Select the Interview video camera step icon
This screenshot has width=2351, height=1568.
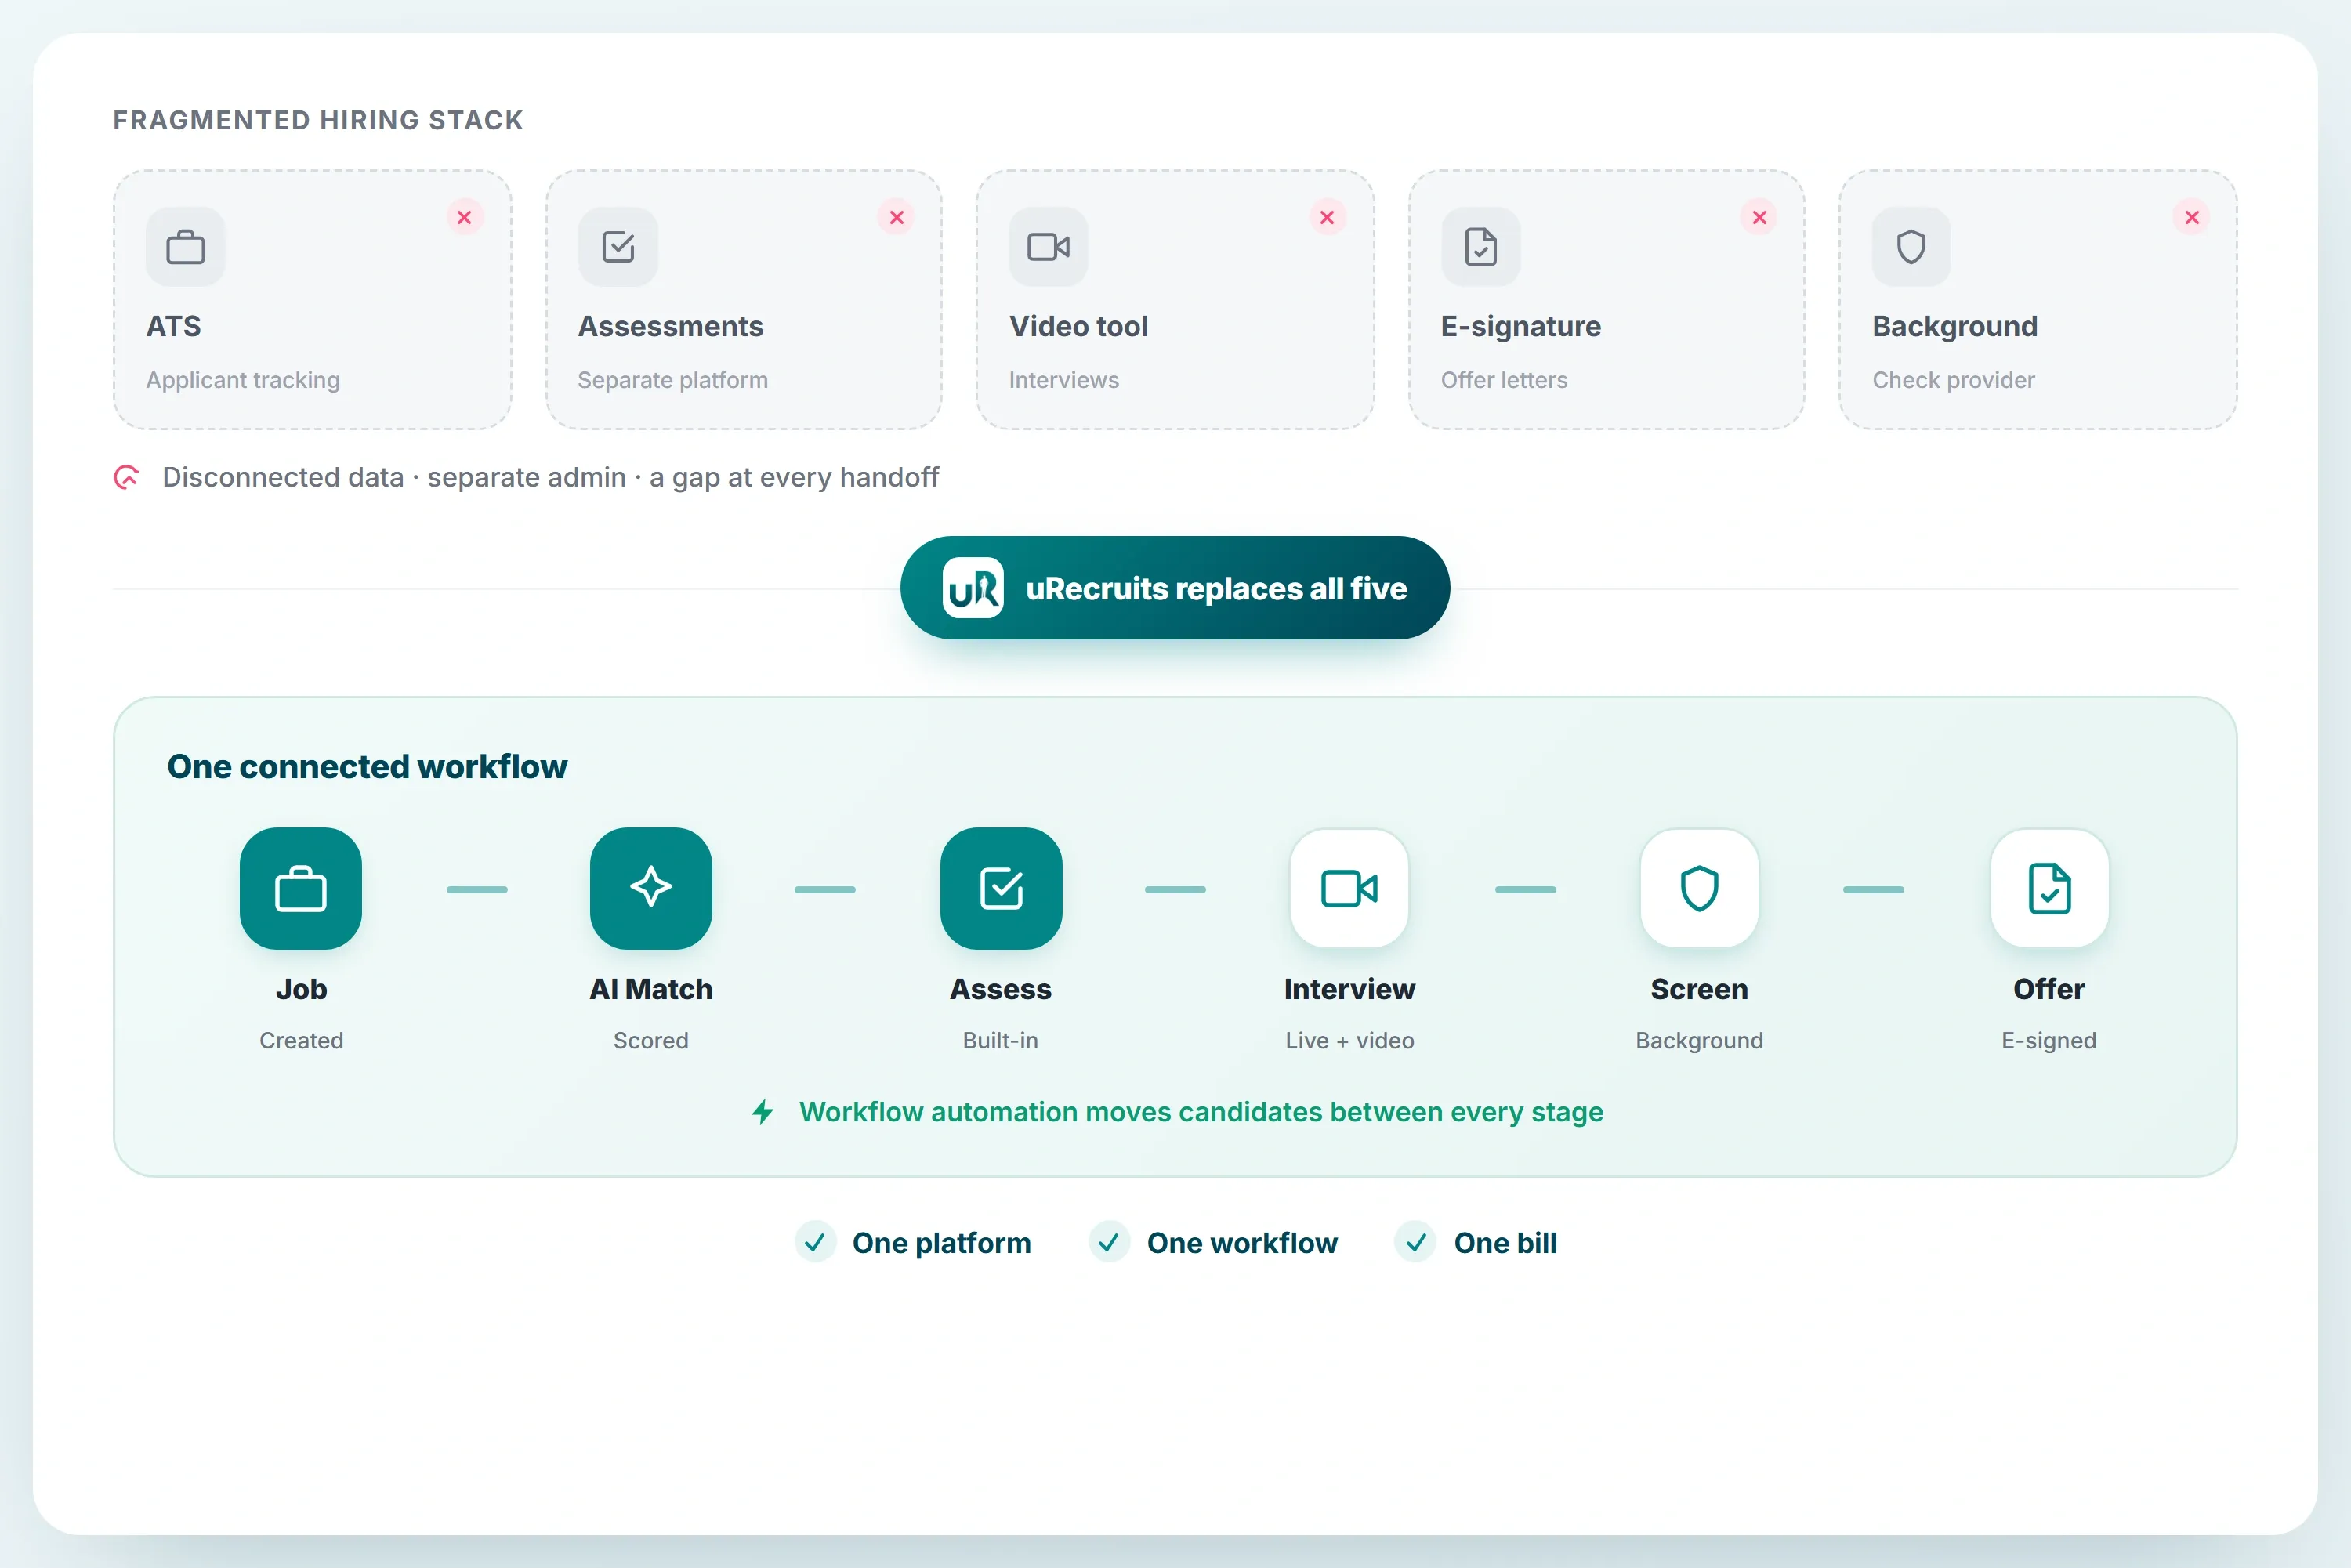[x=1350, y=888]
